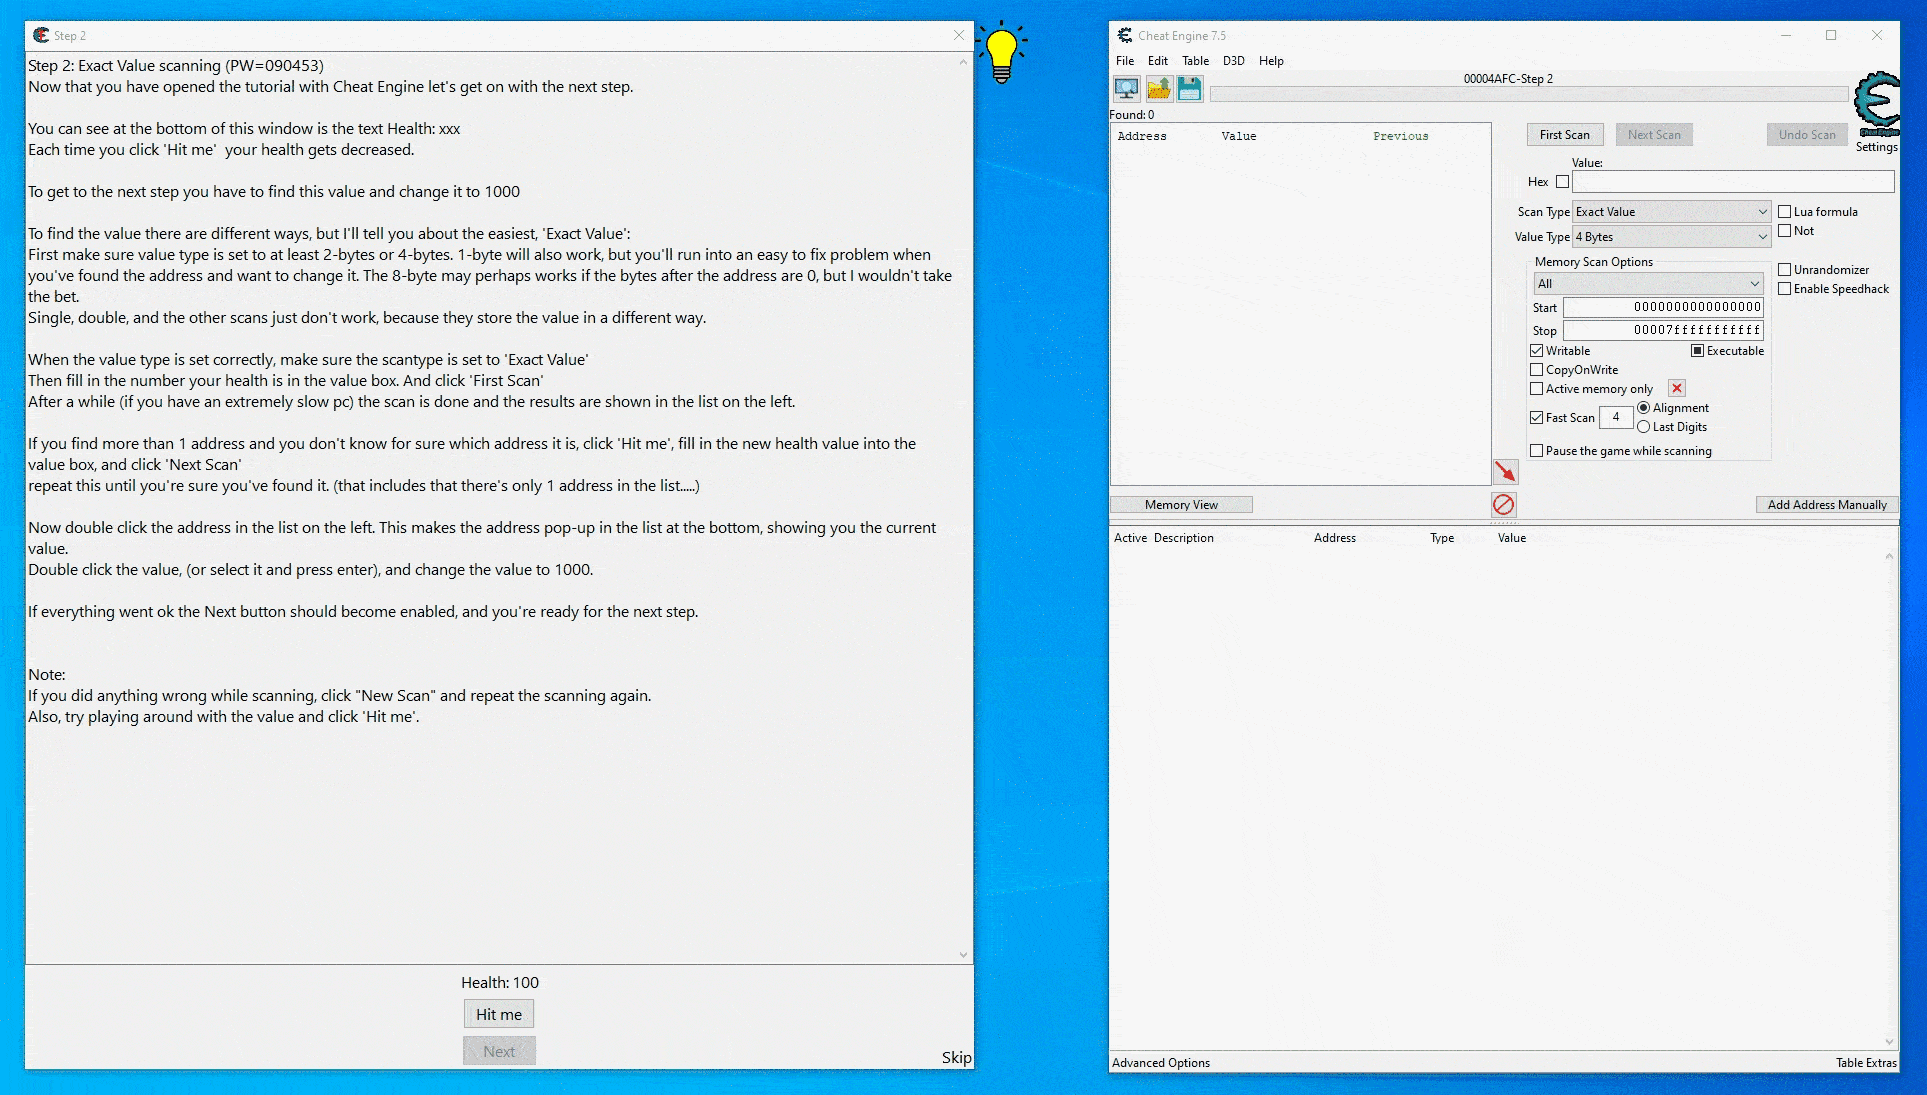Click the save floppy disk icon
The height and width of the screenshot is (1095, 1927).
[x=1189, y=89]
